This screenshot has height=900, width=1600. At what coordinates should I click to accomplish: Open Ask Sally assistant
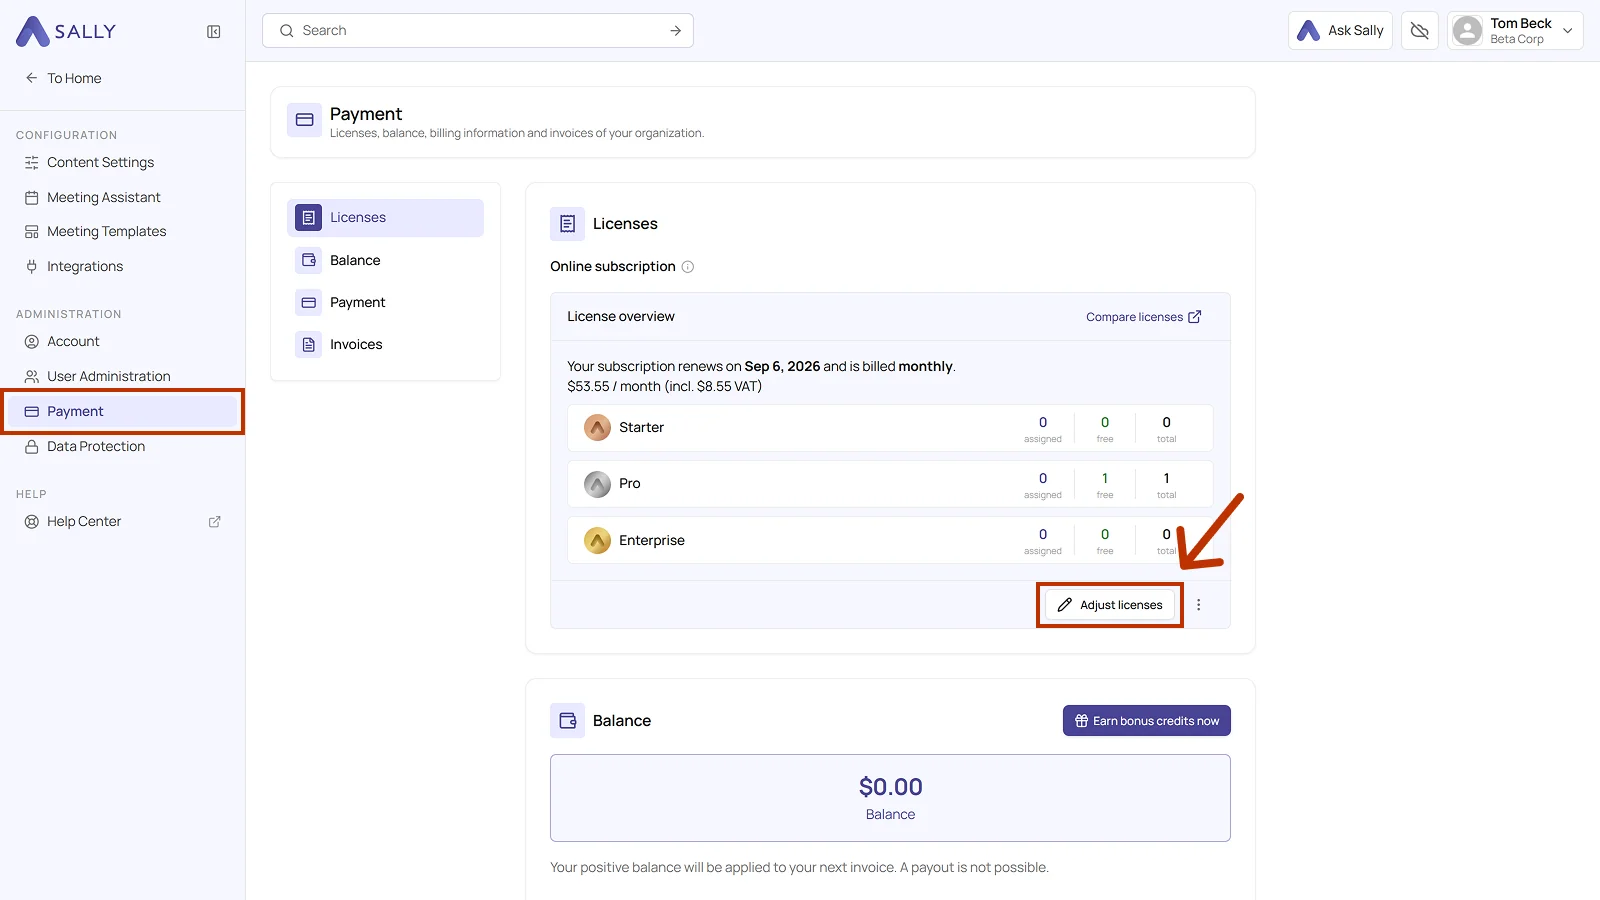(x=1340, y=31)
